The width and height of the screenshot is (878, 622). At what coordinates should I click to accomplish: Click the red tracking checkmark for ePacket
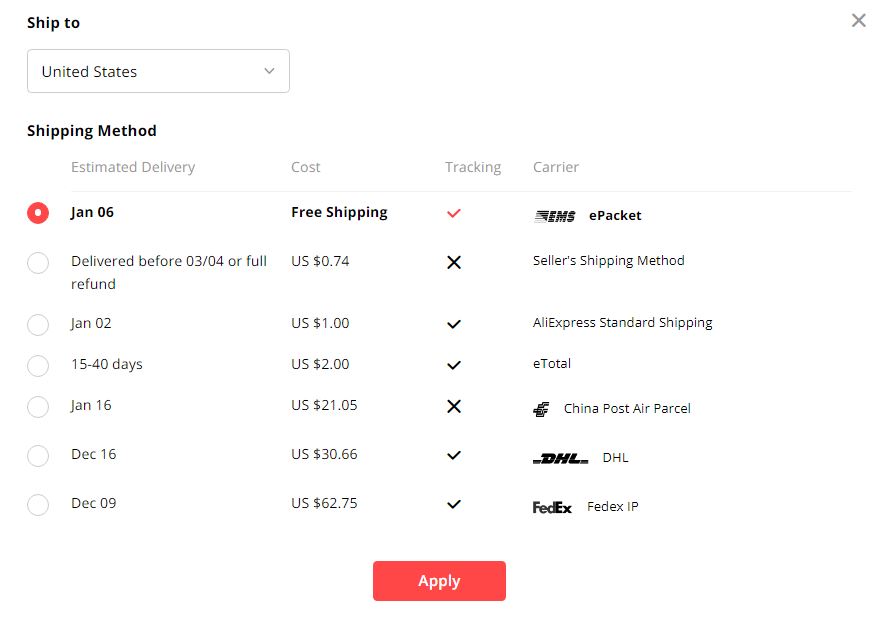coord(454,213)
